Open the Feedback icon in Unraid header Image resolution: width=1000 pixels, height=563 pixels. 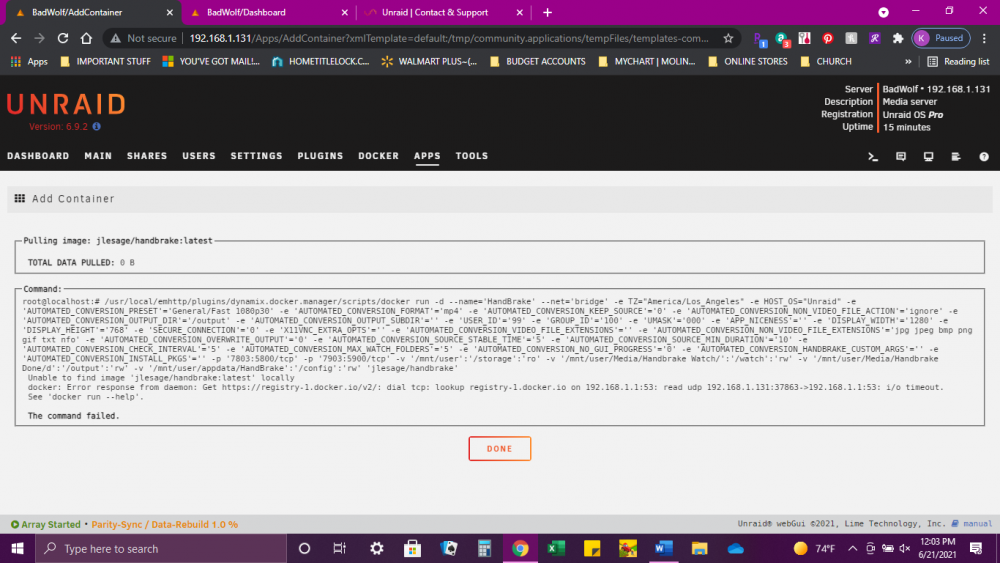[x=901, y=156]
